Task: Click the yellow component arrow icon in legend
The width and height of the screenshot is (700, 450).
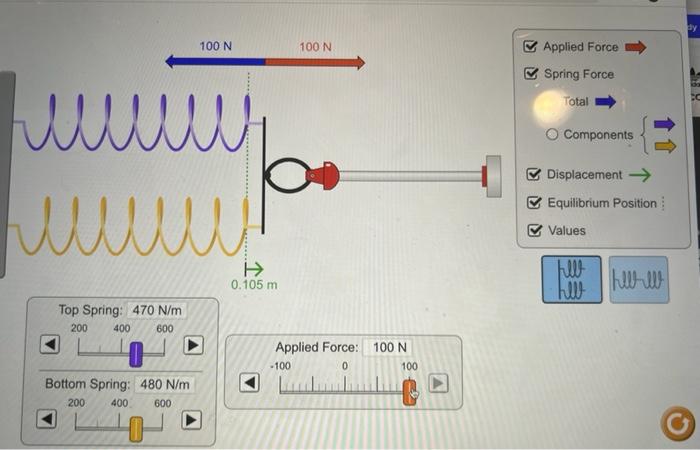Action: coord(665,146)
